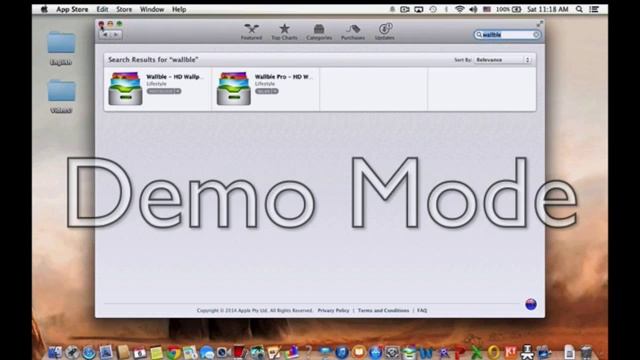Go forward using the right navigation arrow
Image resolution: width=640 pixels, height=360 pixels.
click(116, 35)
